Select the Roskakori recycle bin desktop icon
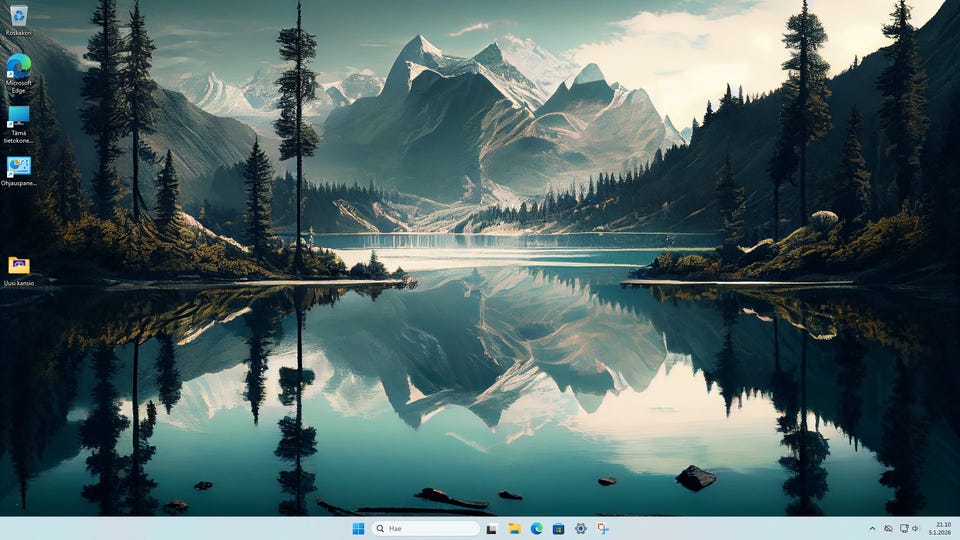 point(18,20)
